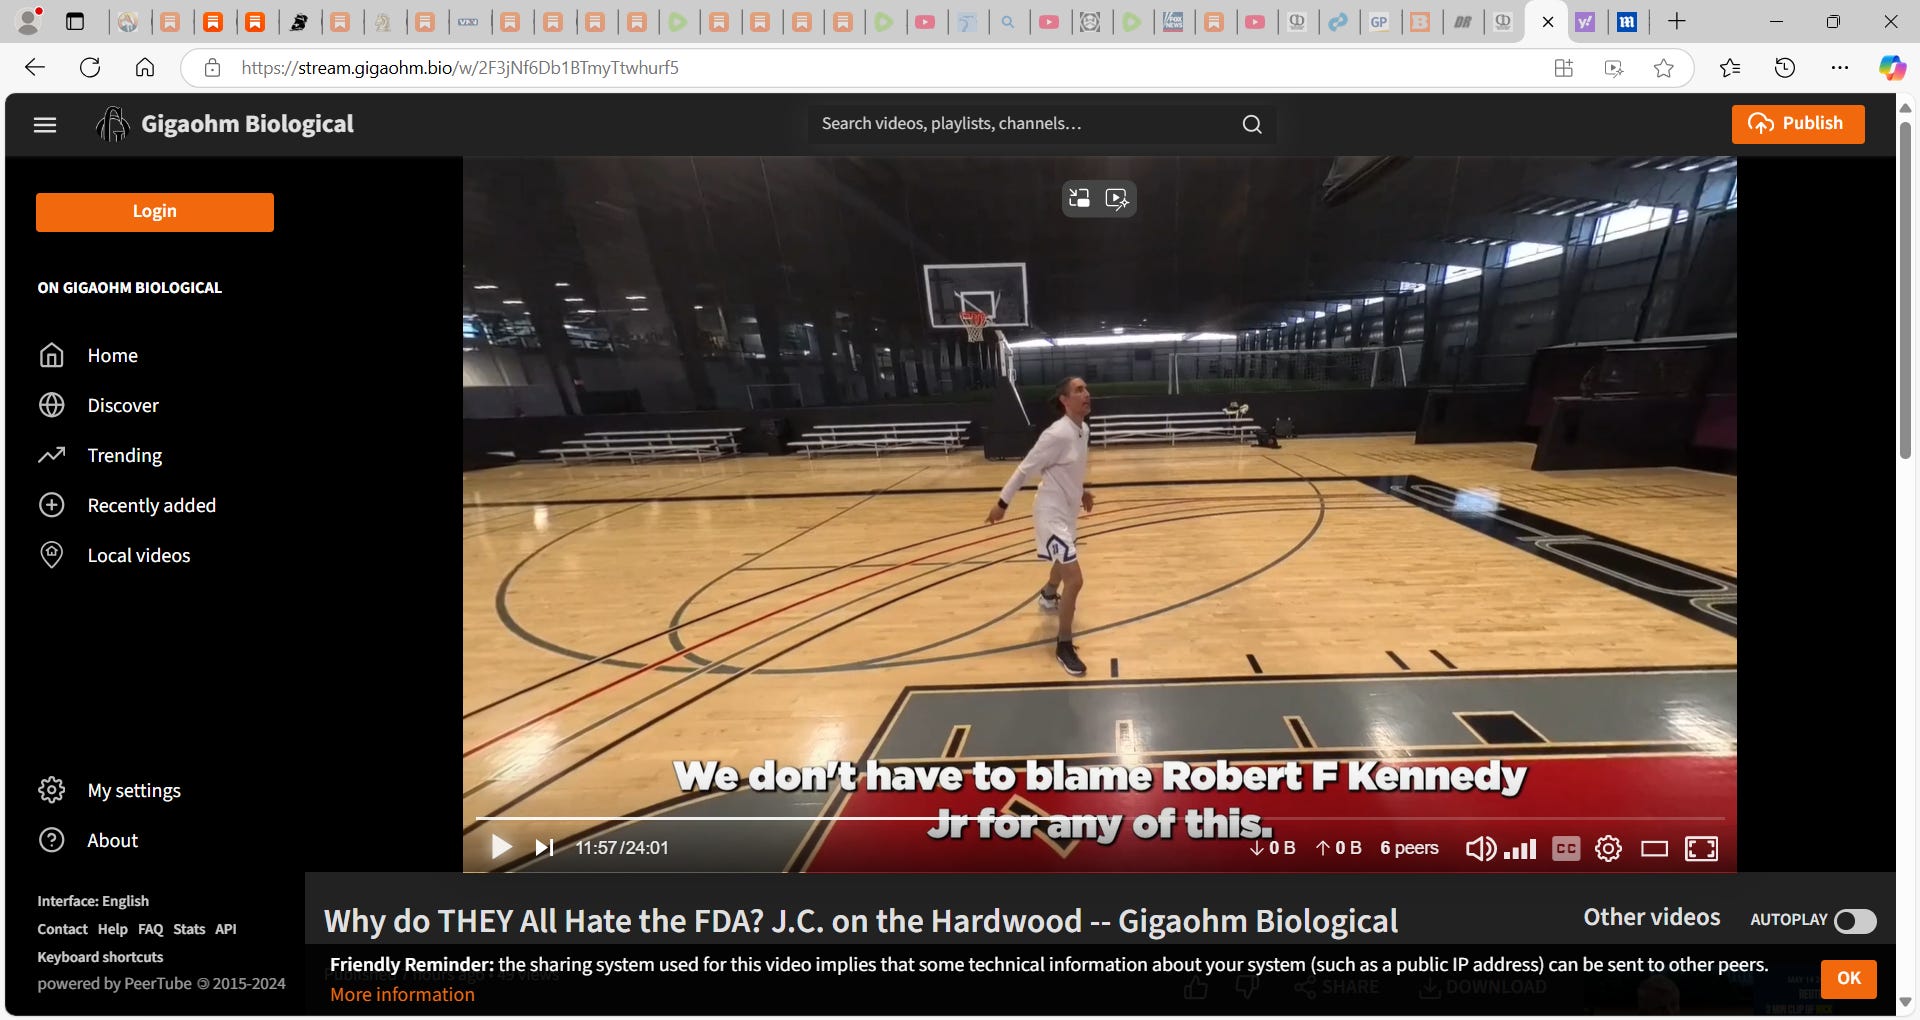Click the orange Login button
The image size is (1920, 1020).
[x=155, y=212]
